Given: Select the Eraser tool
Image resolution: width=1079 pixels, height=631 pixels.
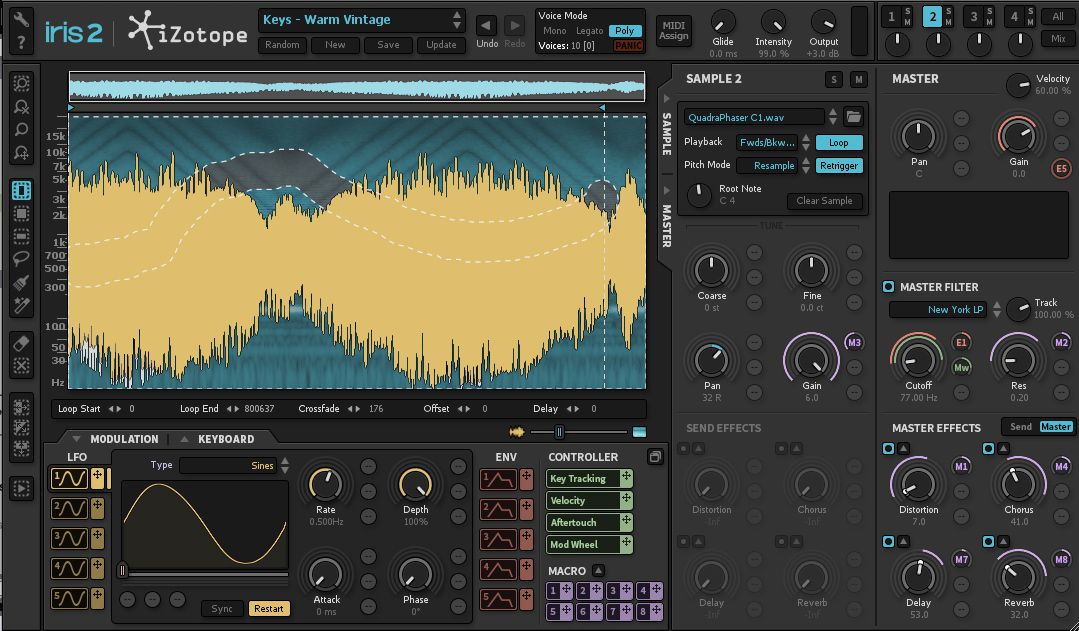Looking at the screenshot, I should pyautogui.click(x=21, y=343).
